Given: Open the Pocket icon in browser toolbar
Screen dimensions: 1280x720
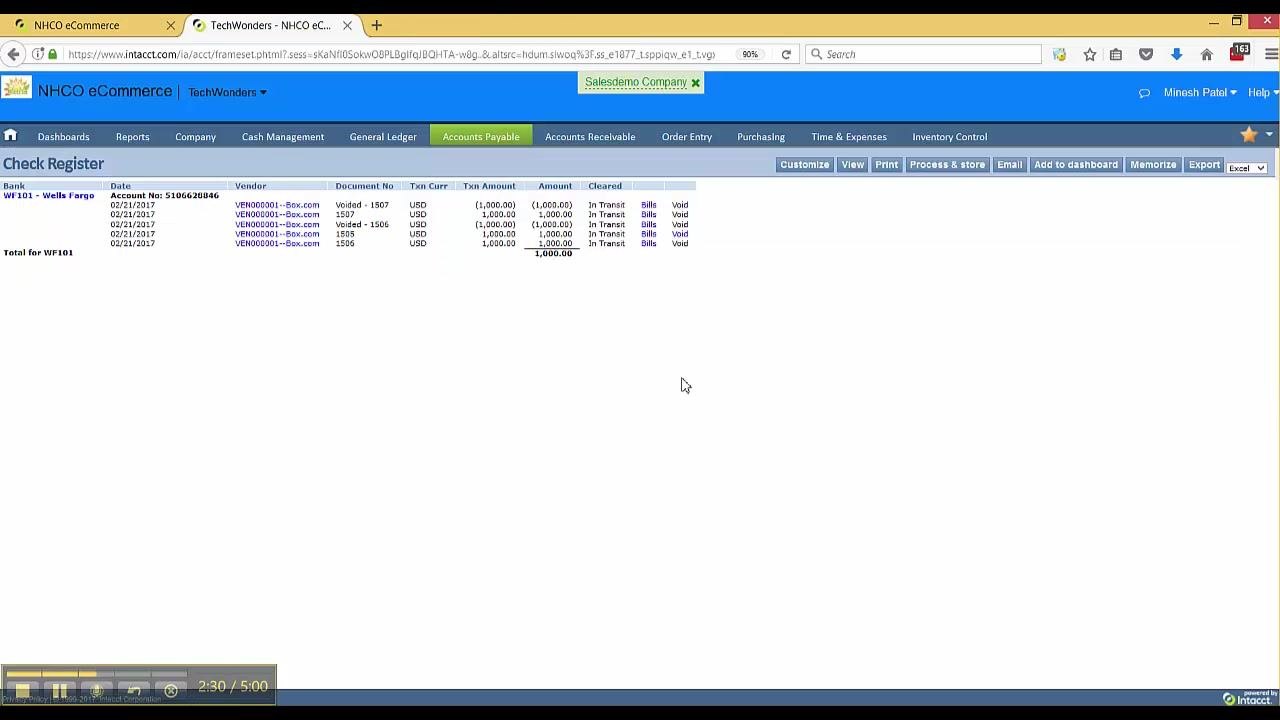Looking at the screenshot, I should click(x=1146, y=54).
